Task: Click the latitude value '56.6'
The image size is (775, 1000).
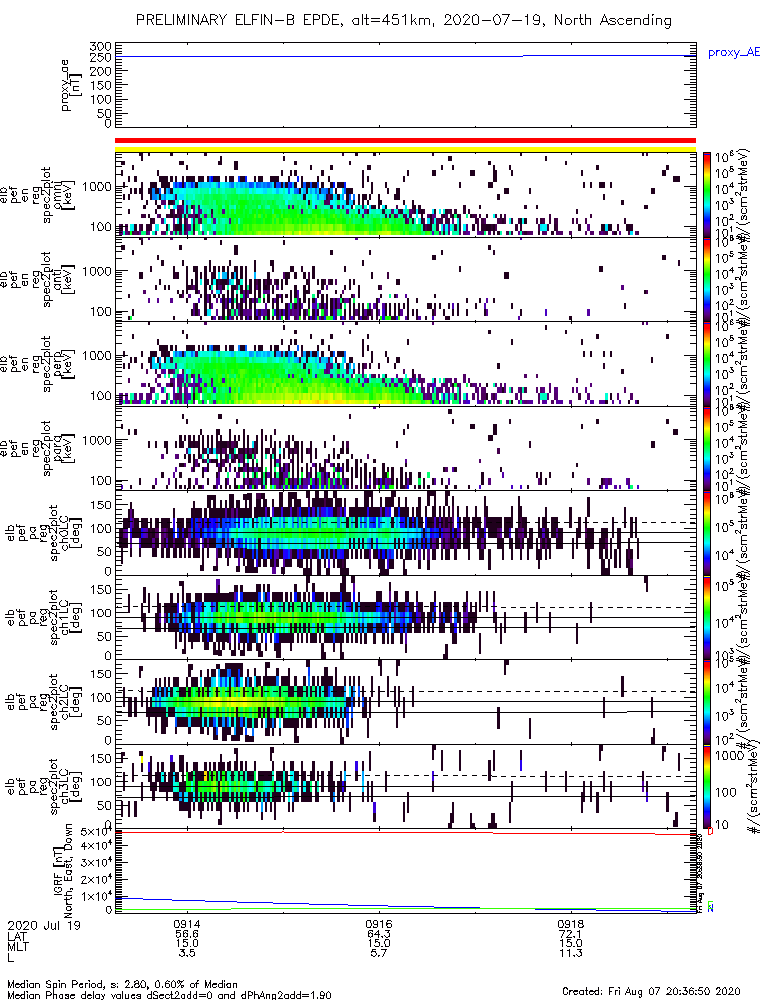Action: click(x=187, y=934)
